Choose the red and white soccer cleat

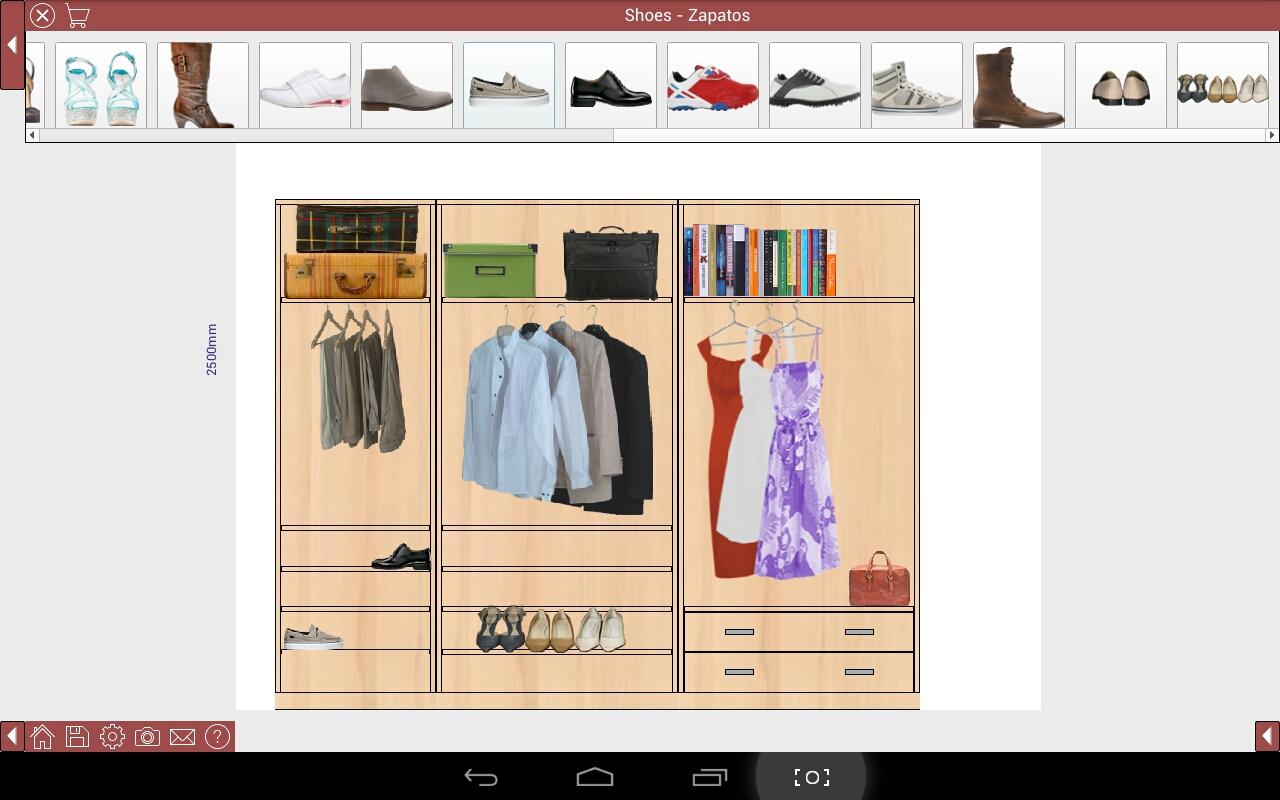(x=712, y=85)
